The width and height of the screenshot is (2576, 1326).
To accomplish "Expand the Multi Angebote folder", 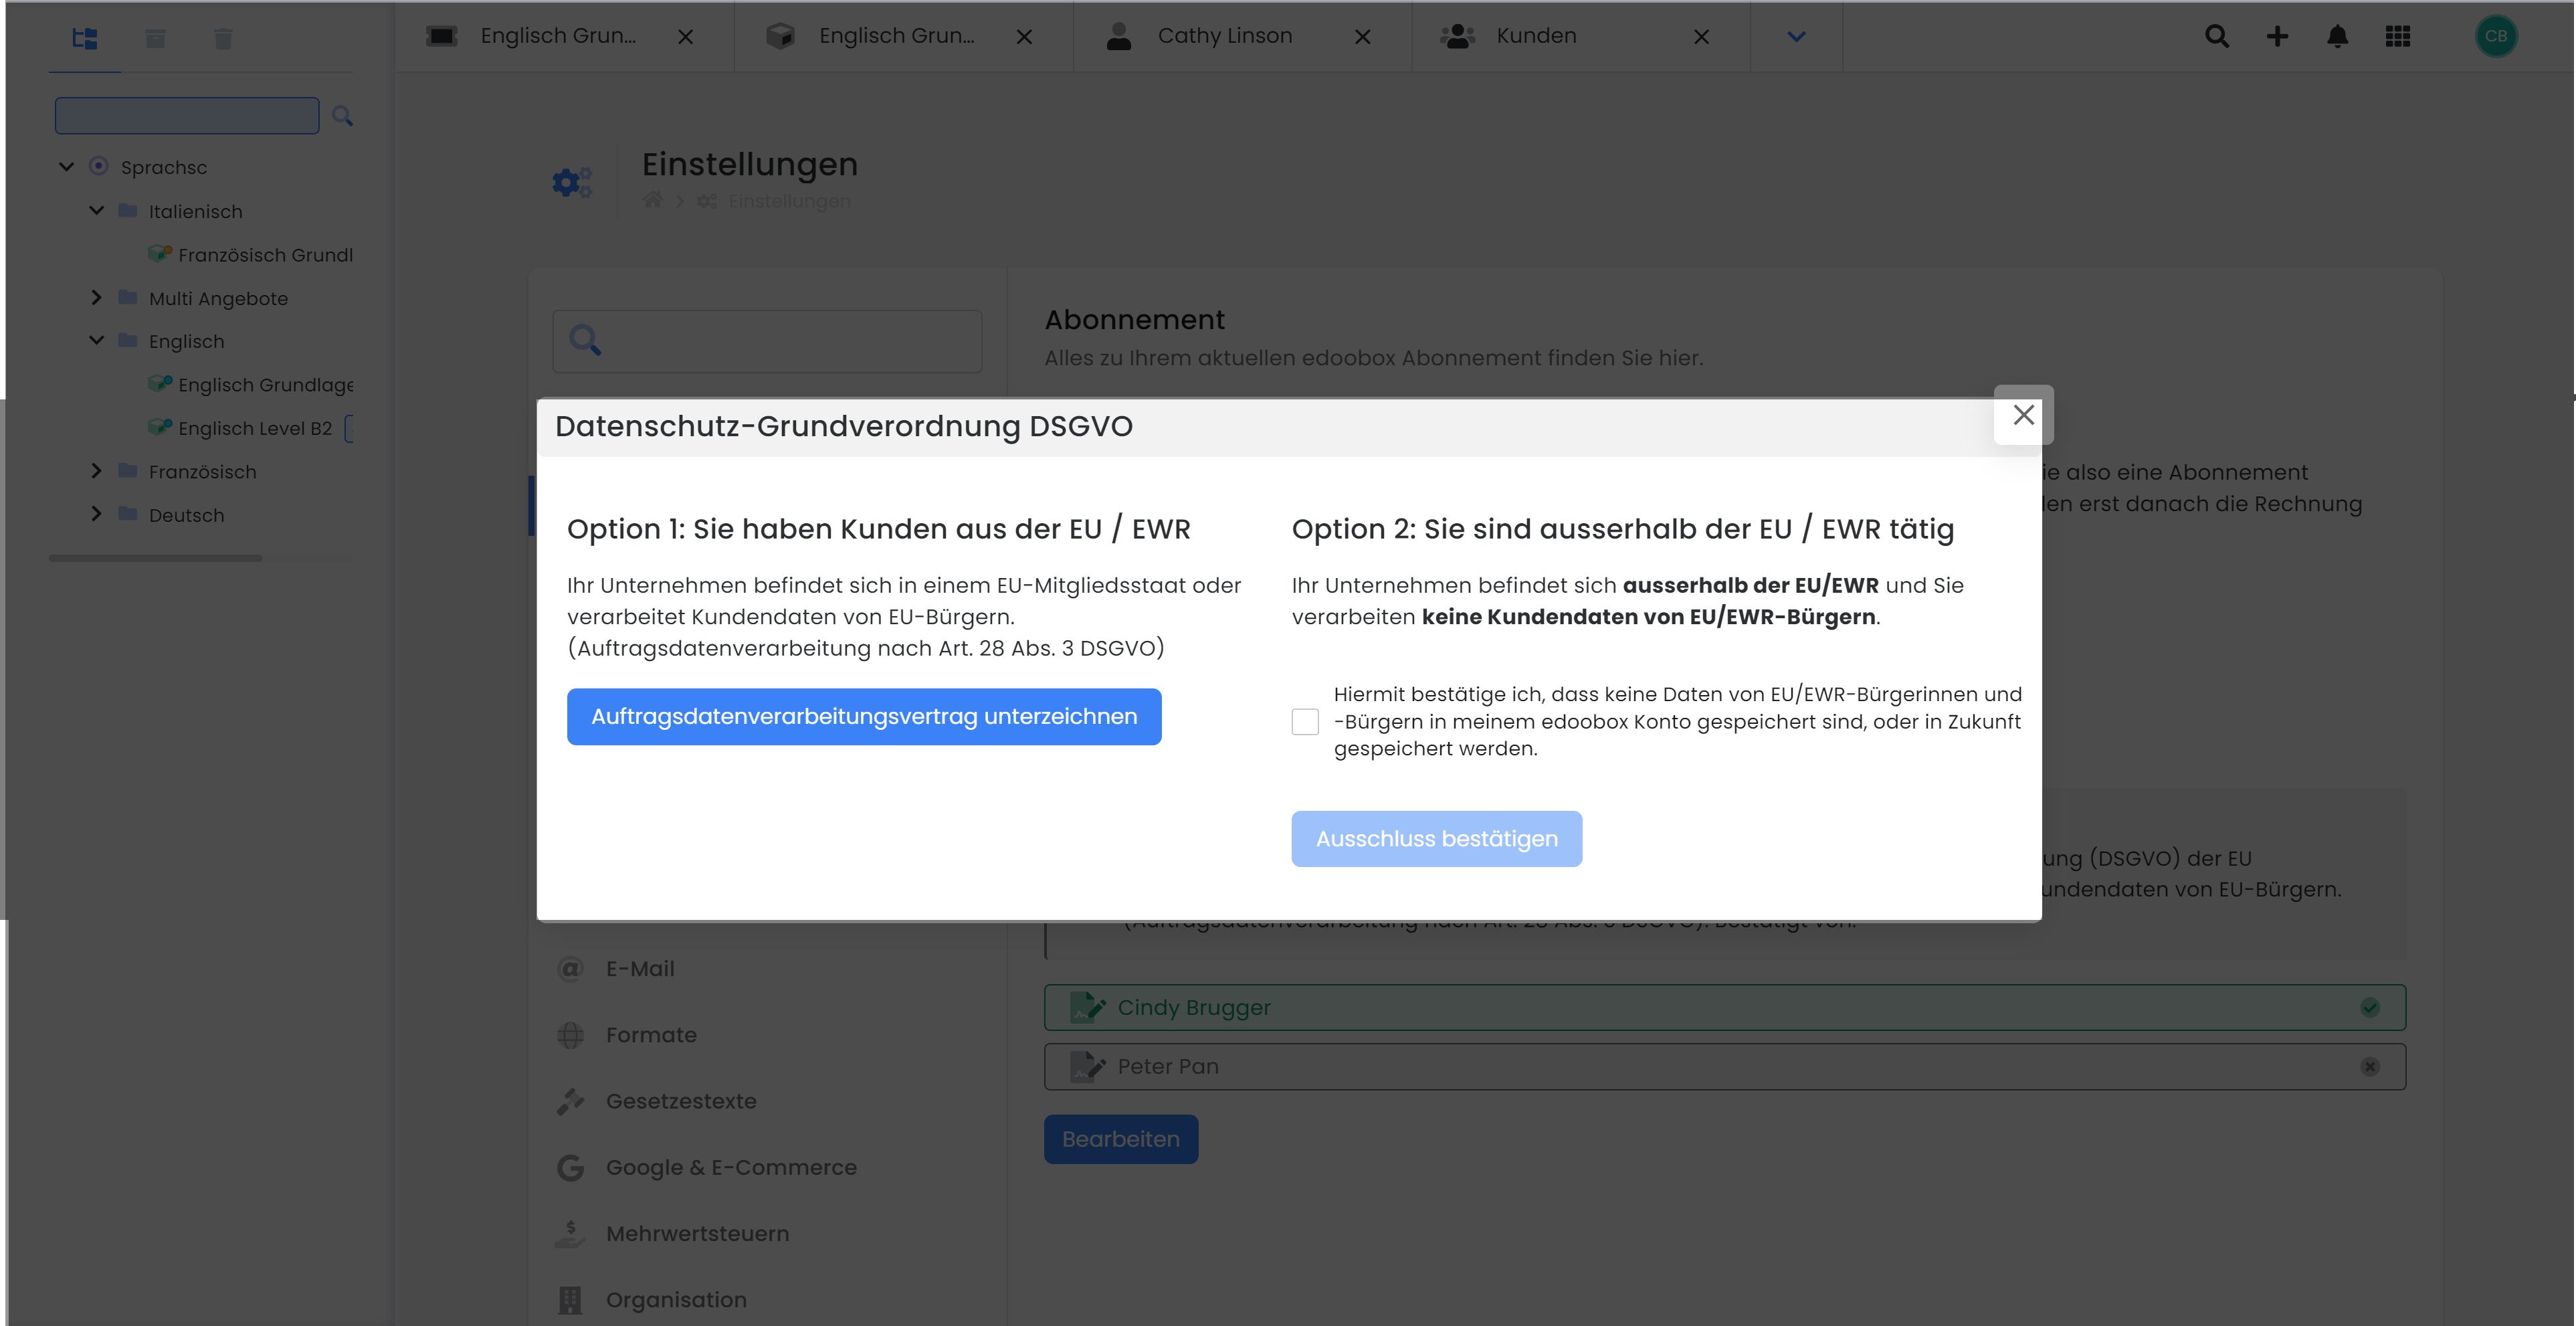I will 97,297.
